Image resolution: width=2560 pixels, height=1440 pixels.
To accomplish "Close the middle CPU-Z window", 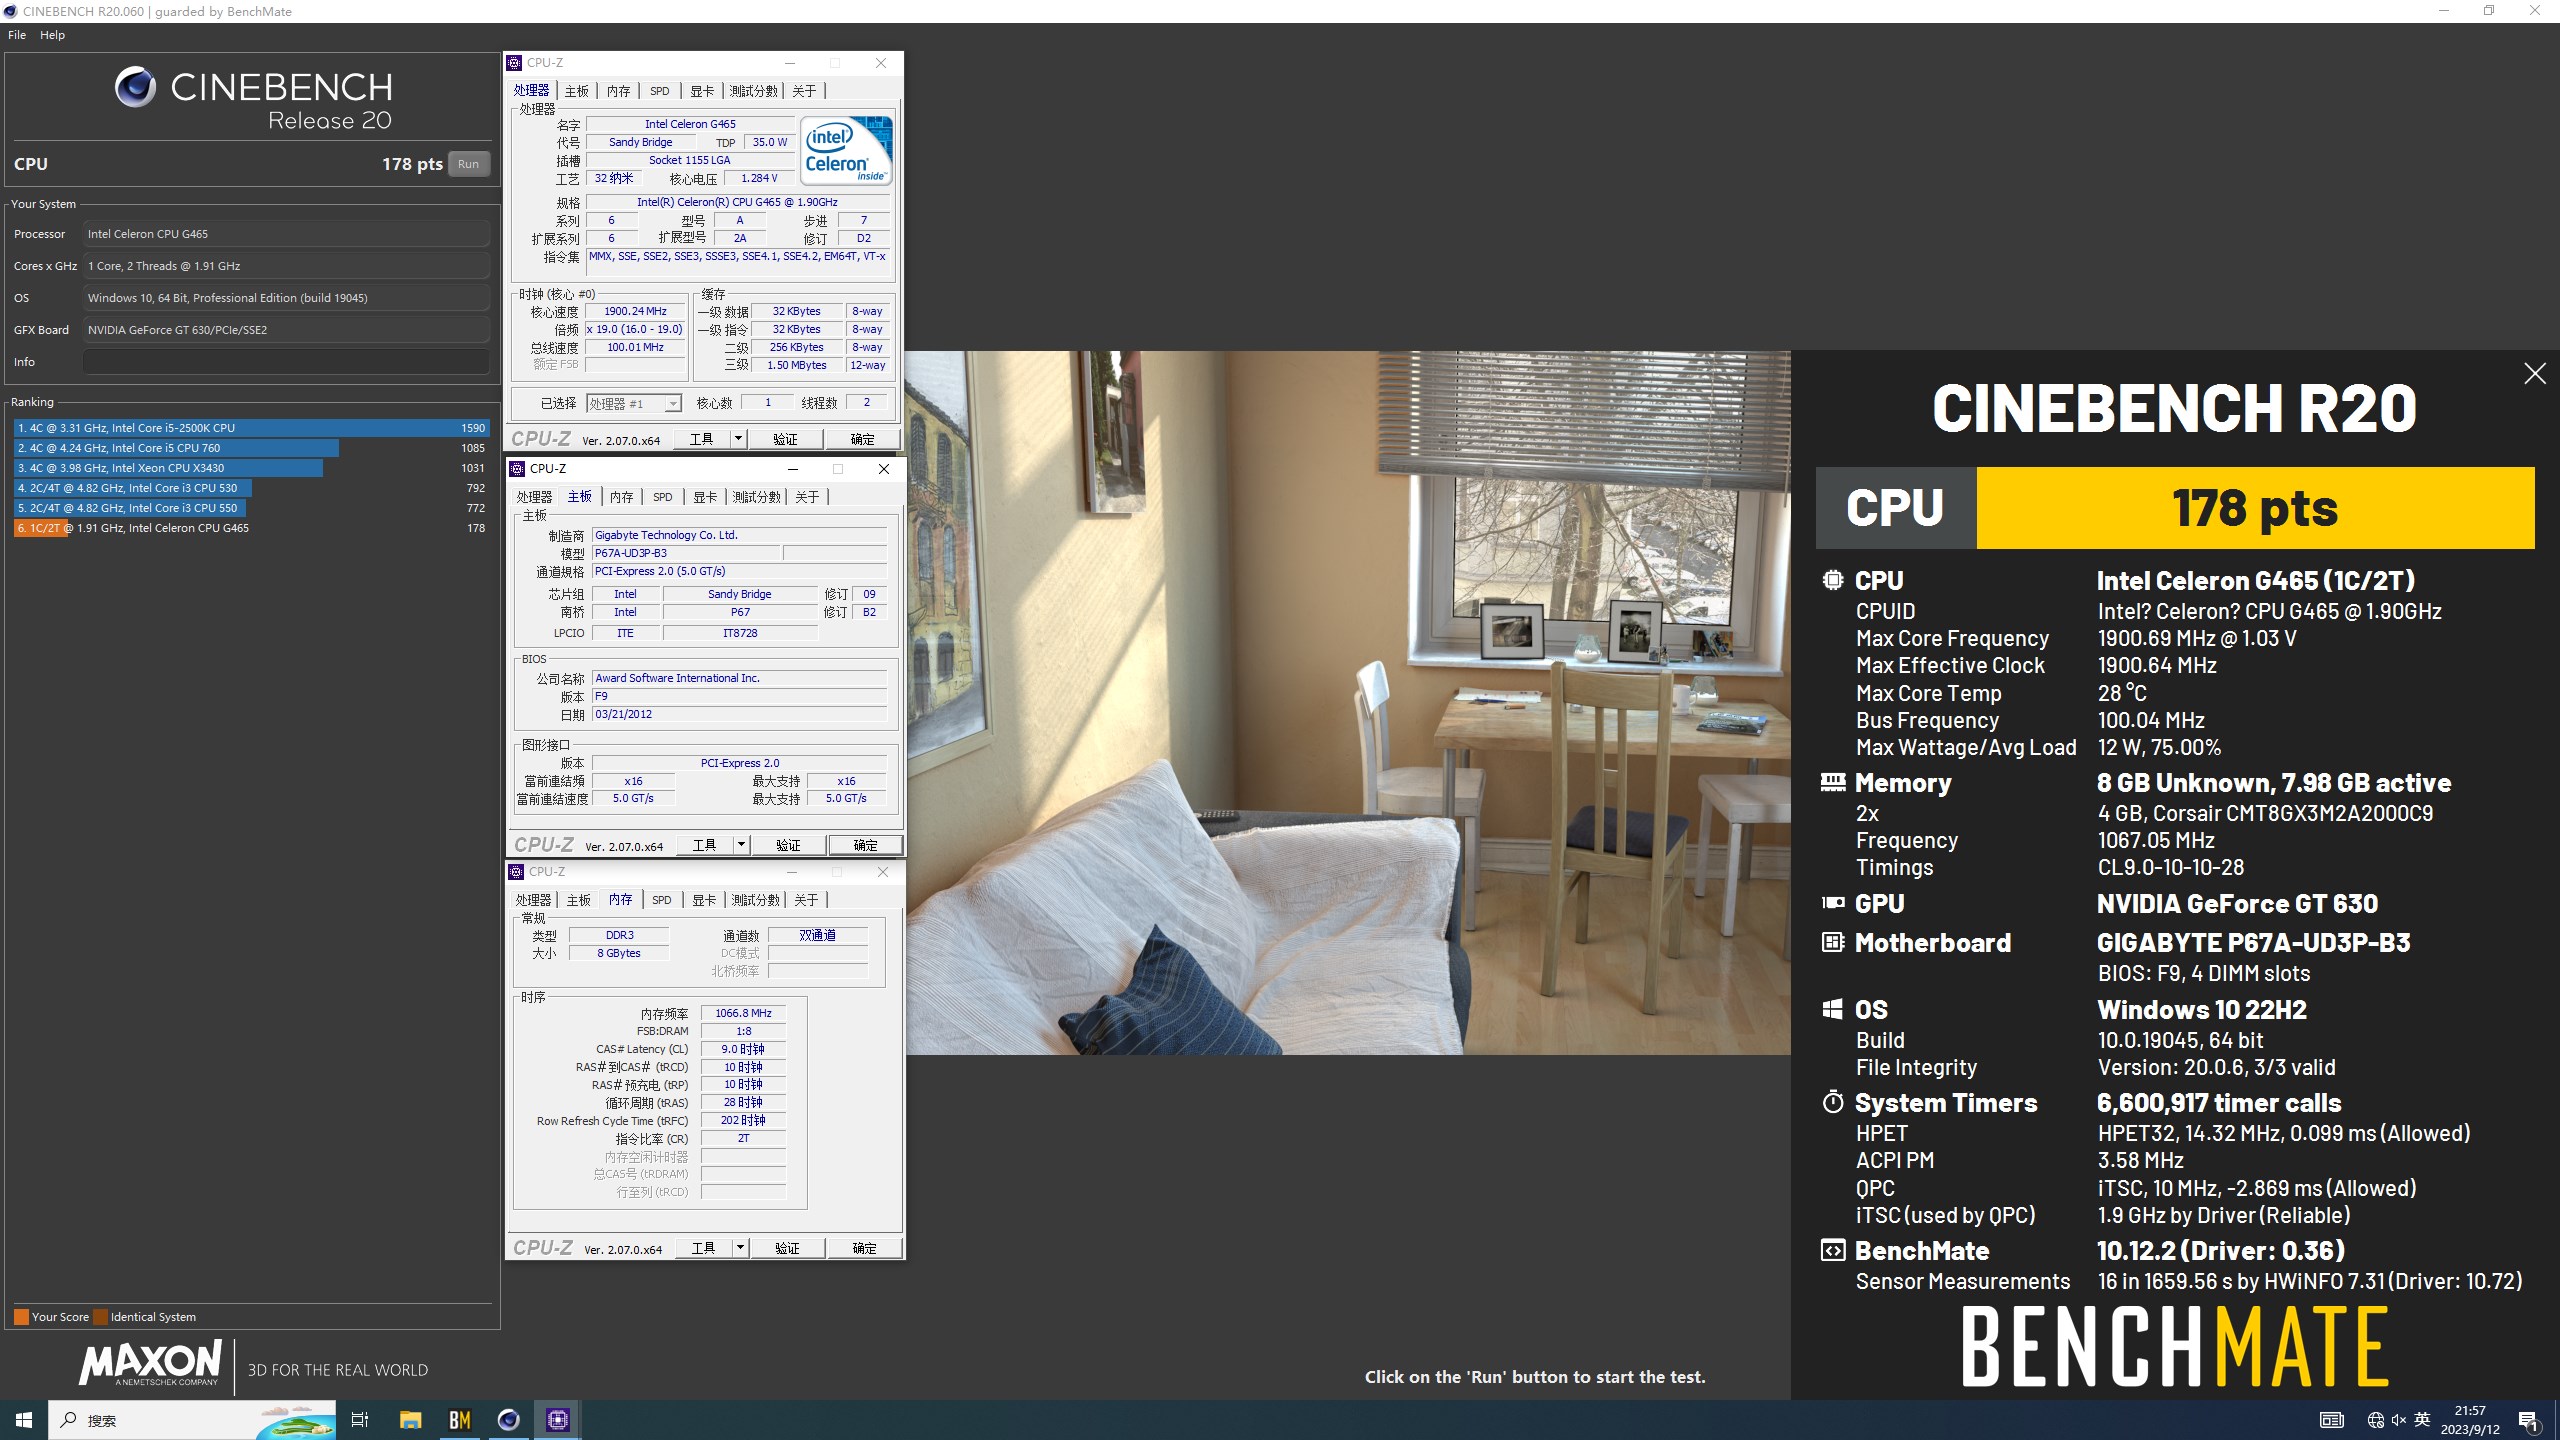I will coord(883,469).
